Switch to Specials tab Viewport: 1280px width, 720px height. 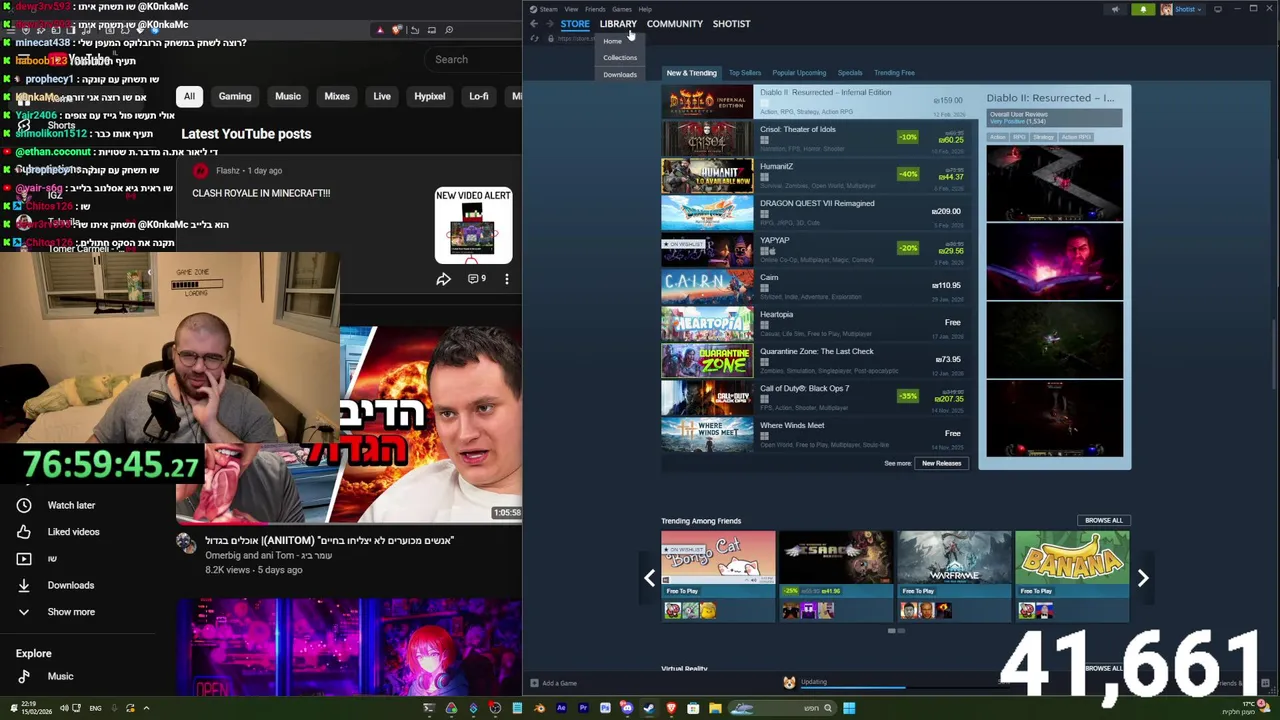click(850, 73)
